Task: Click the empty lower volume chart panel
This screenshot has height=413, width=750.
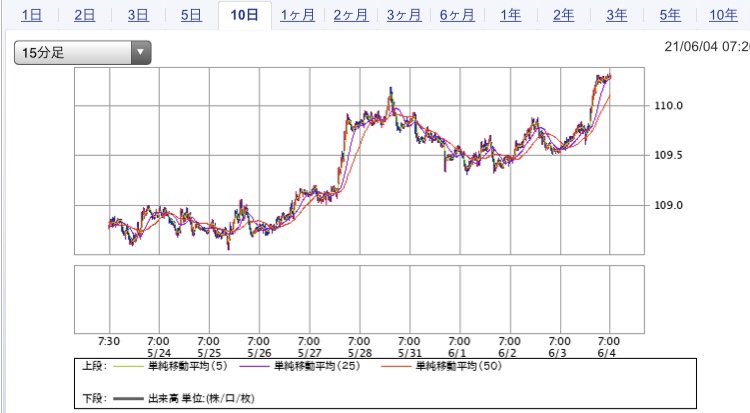Action: pos(359,299)
